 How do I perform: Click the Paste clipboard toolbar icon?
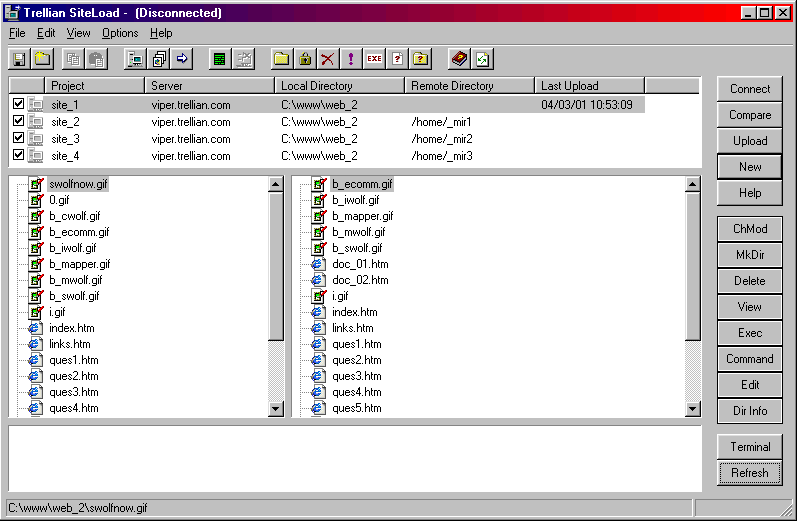click(96, 59)
